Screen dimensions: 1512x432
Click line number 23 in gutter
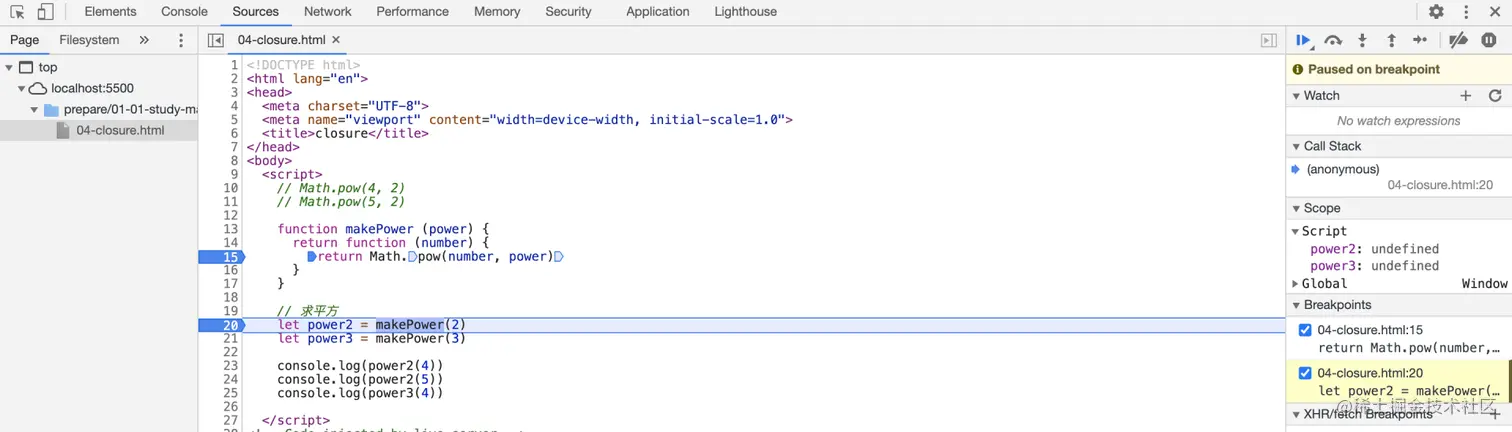pyautogui.click(x=231, y=366)
